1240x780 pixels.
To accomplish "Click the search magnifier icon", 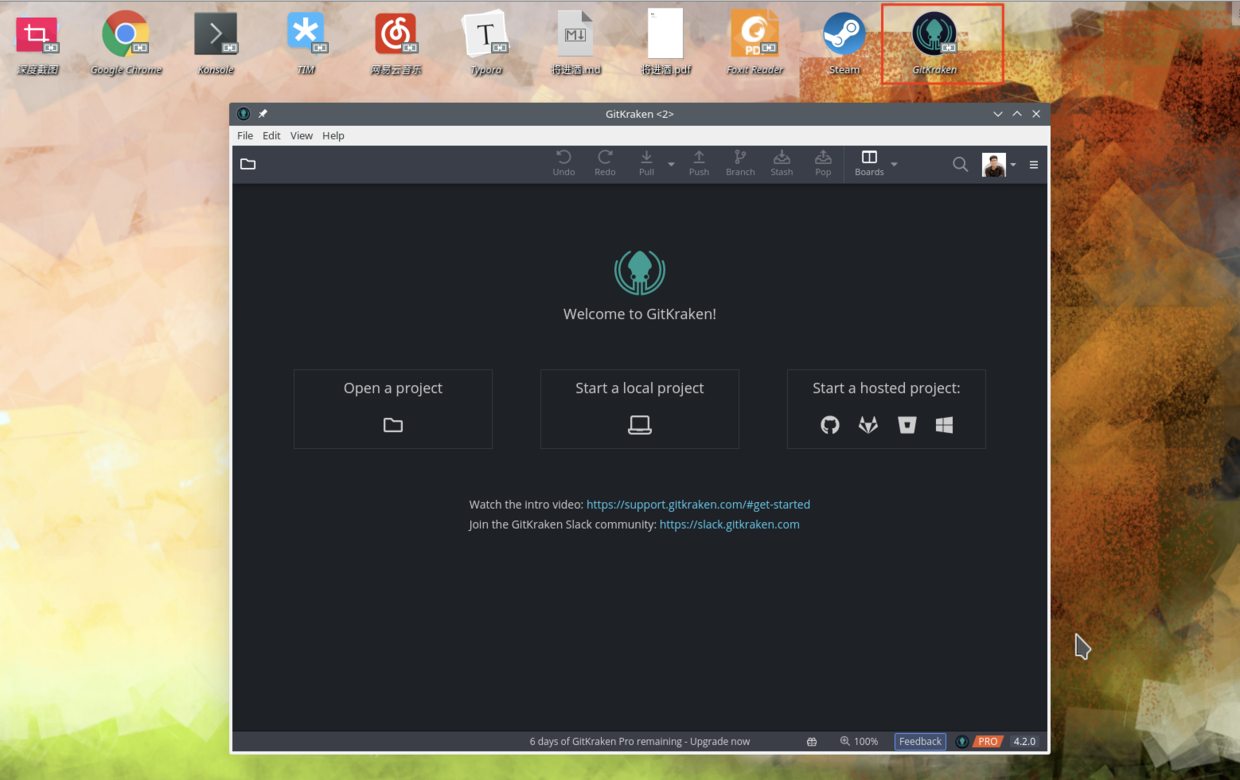I will (x=960, y=164).
